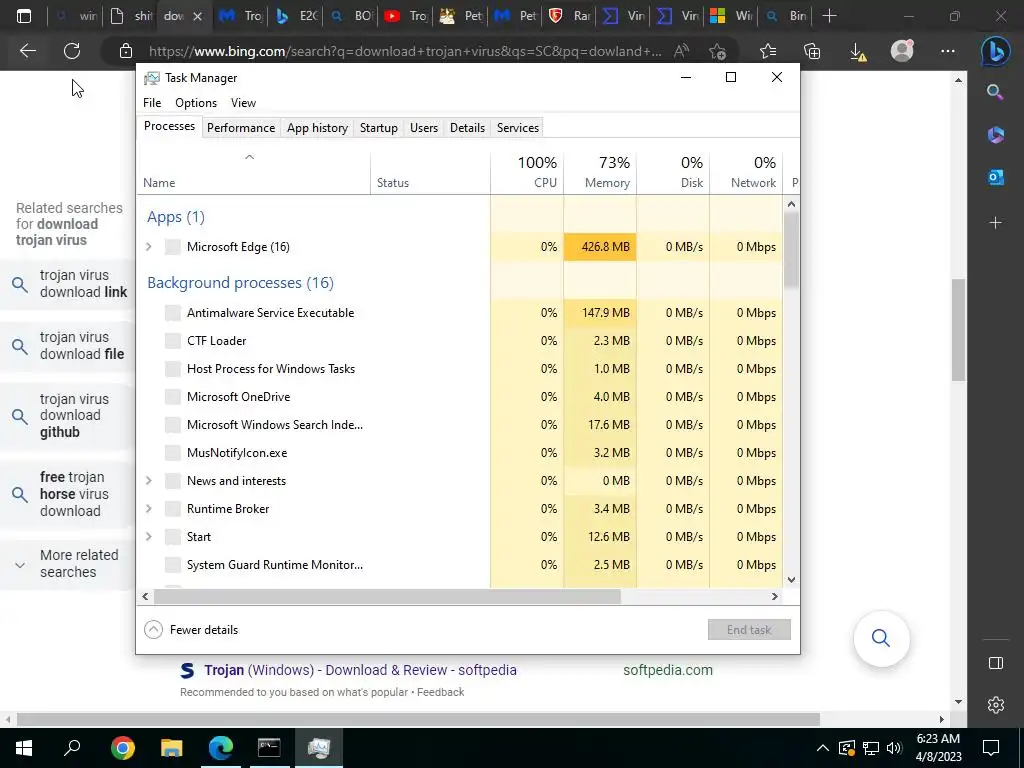1024x768 pixels.
Task: Show hidden system tray icons
Action: tap(822, 748)
